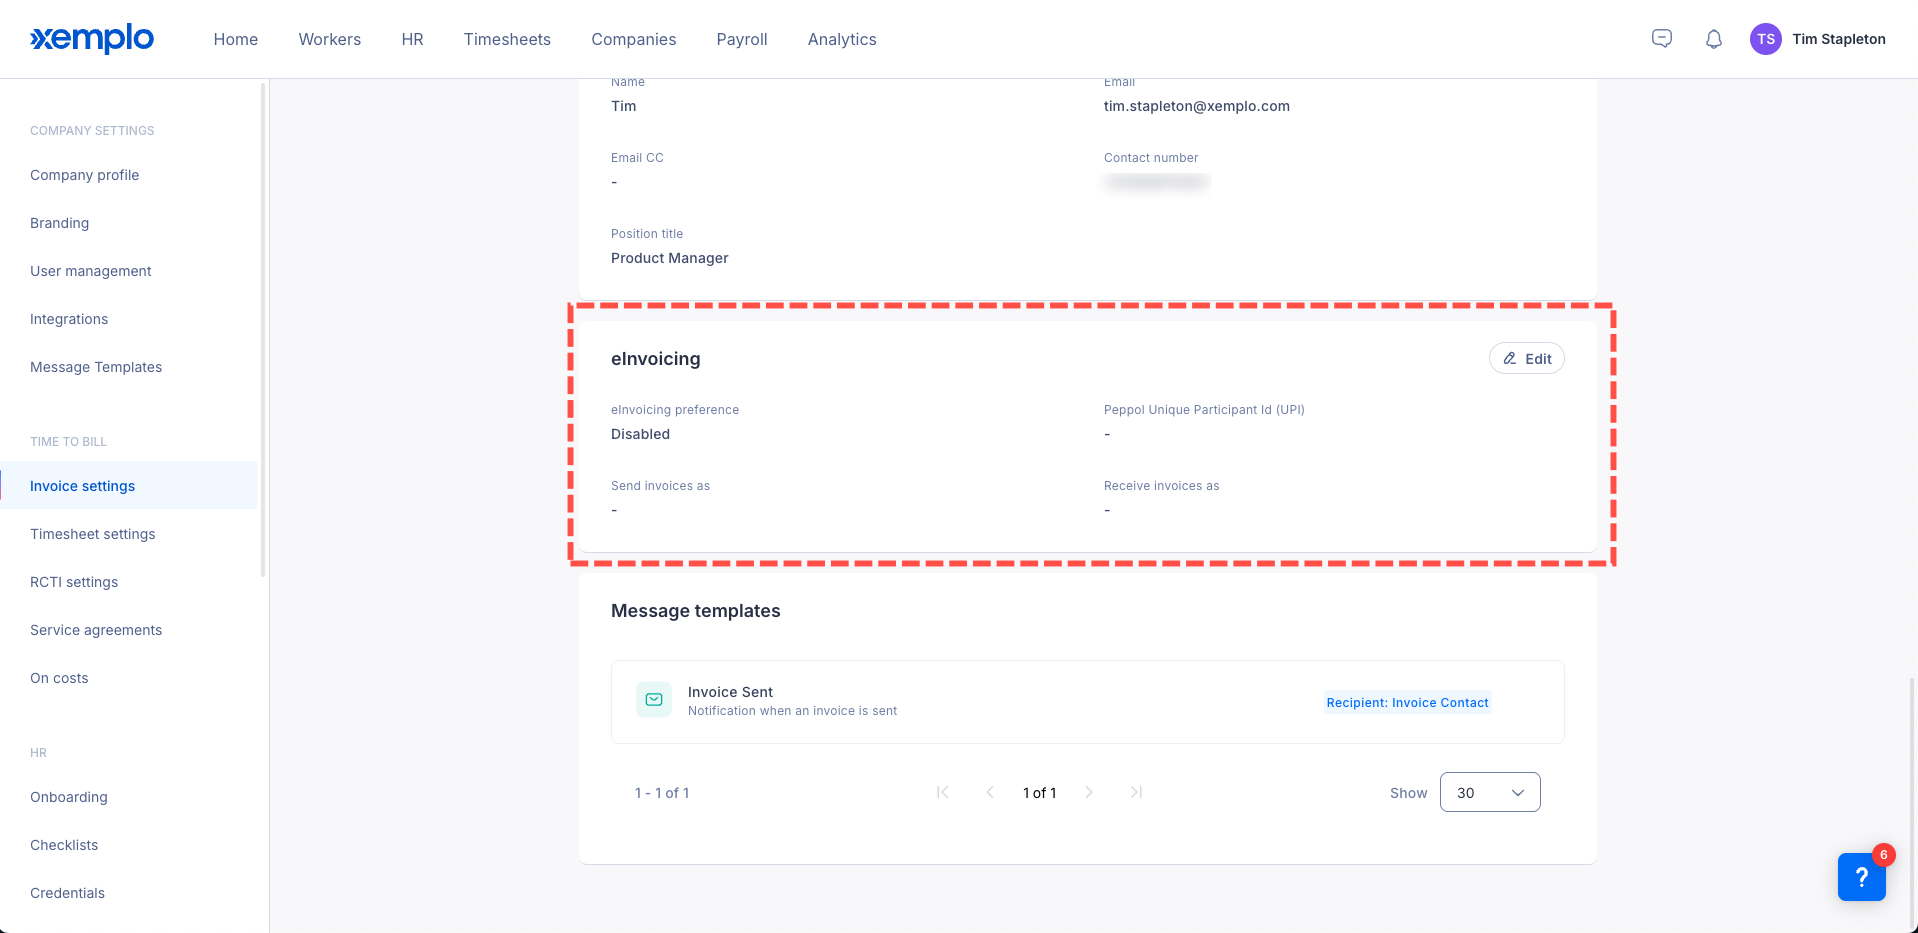Click the TS user avatar
This screenshot has height=933, width=1918.
click(x=1765, y=39)
